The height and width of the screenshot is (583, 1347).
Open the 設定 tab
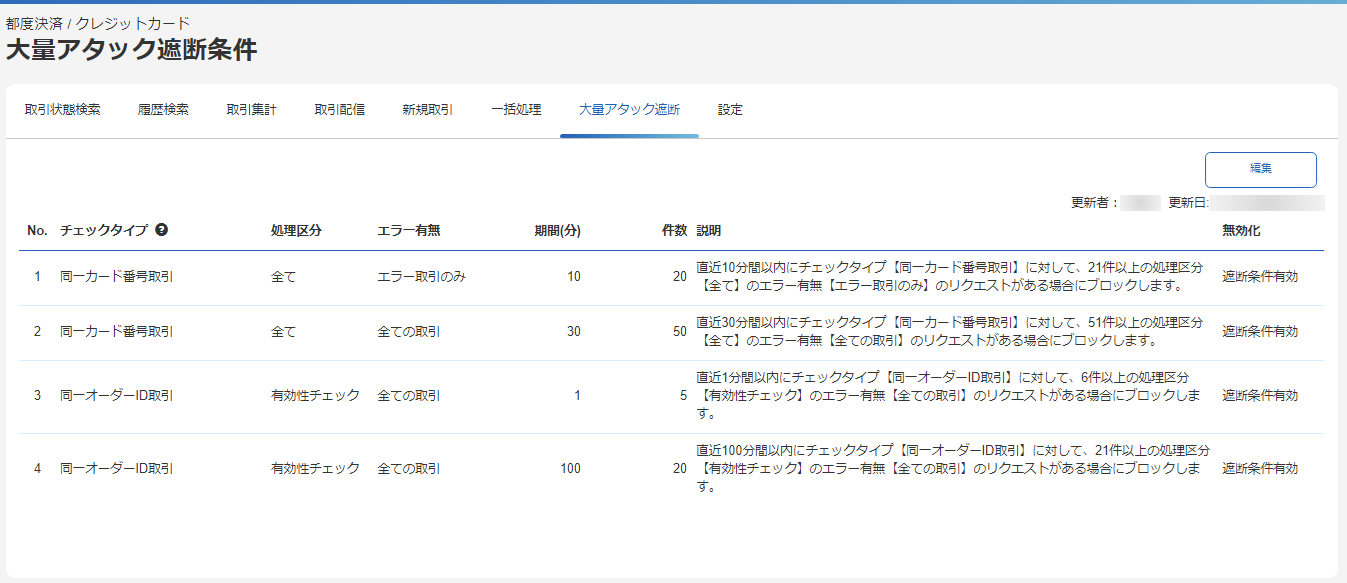click(730, 110)
